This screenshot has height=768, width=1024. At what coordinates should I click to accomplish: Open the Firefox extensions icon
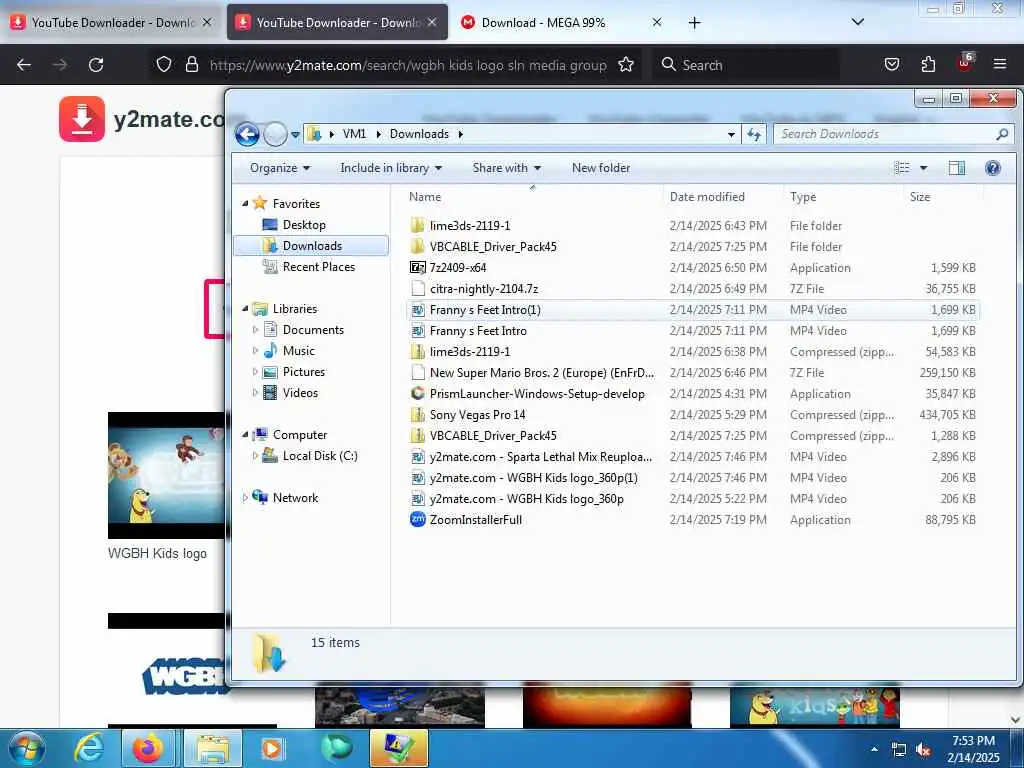point(928,65)
